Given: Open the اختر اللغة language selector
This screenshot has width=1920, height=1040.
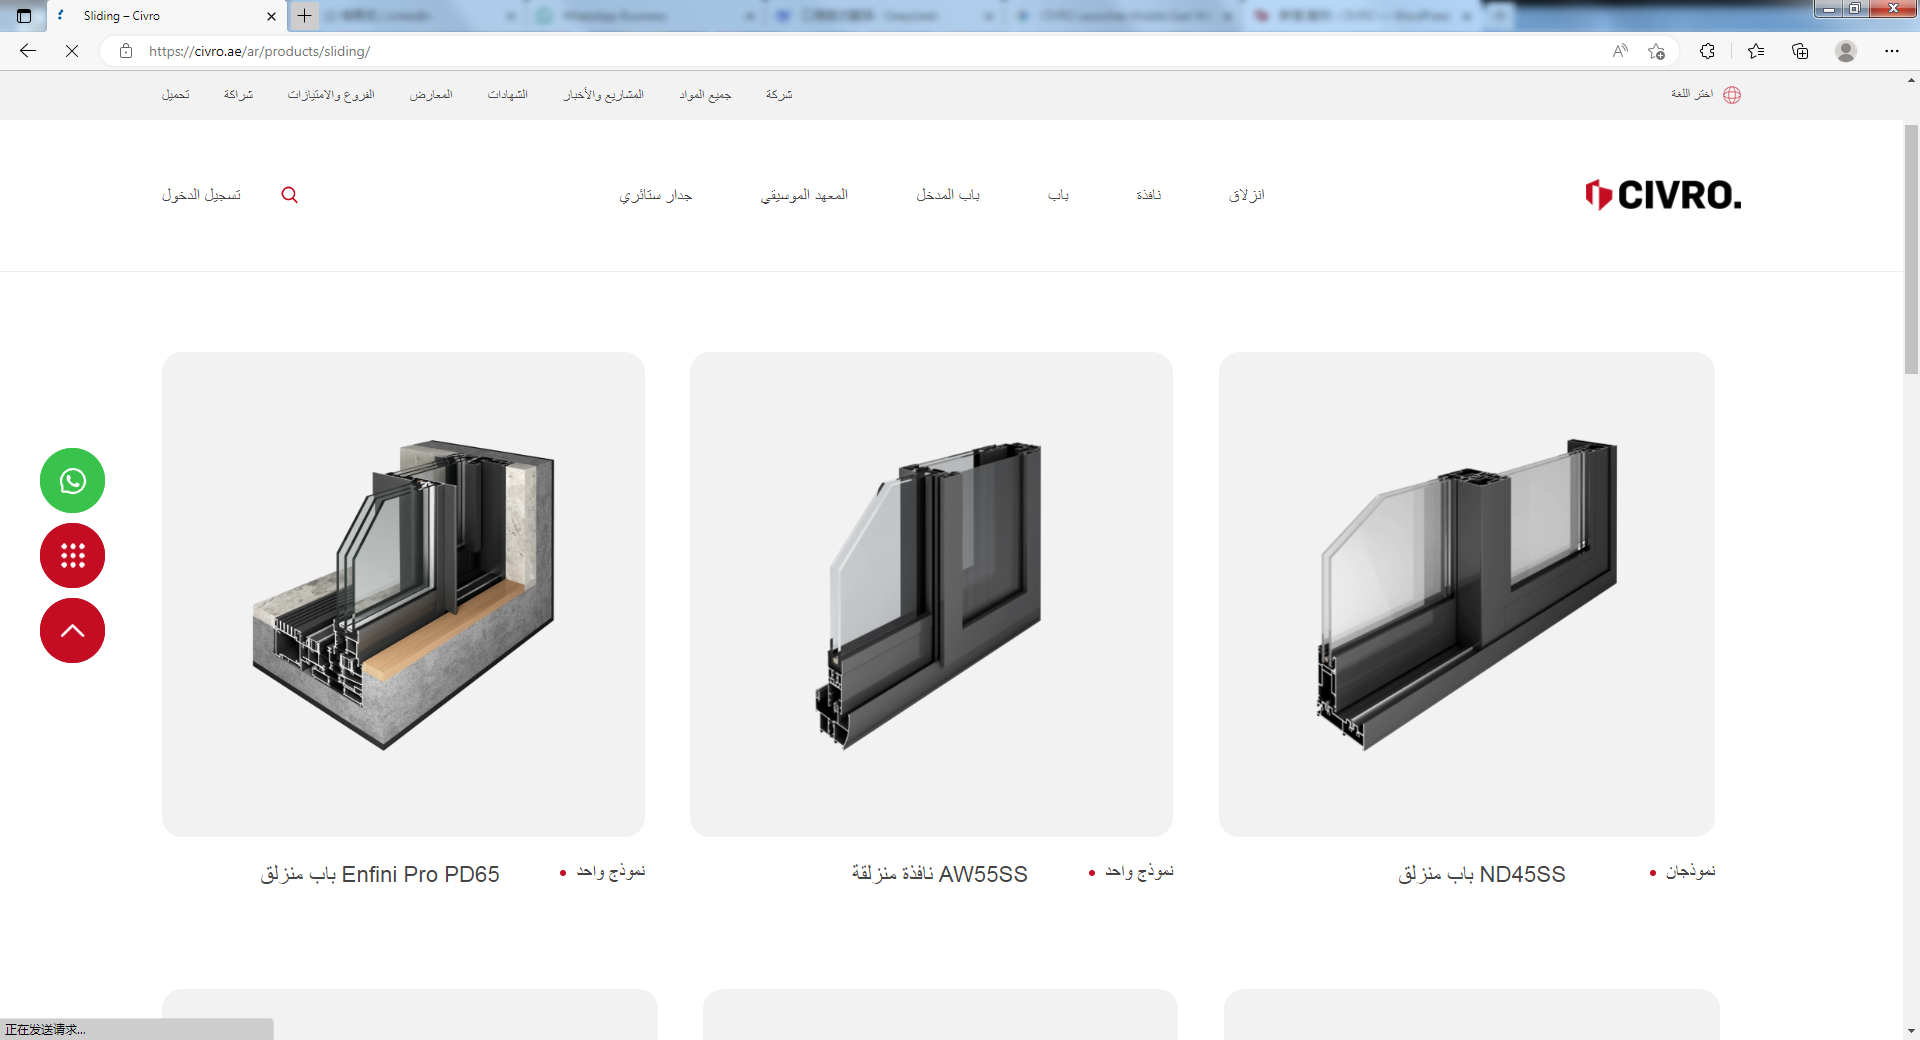Looking at the screenshot, I should [1692, 94].
